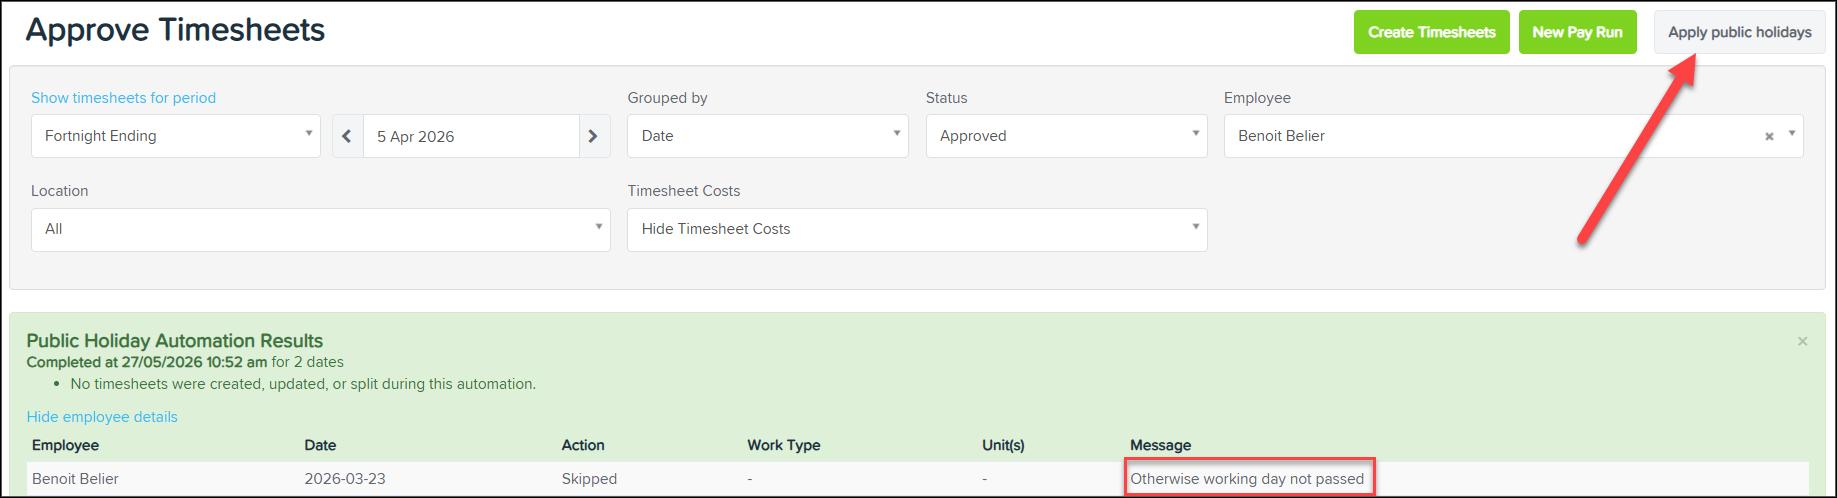Click the Hide employee details link
Image resolution: width=1837 pixels, height=498 pixels.
pyautogui.click(x=102, y=417)
